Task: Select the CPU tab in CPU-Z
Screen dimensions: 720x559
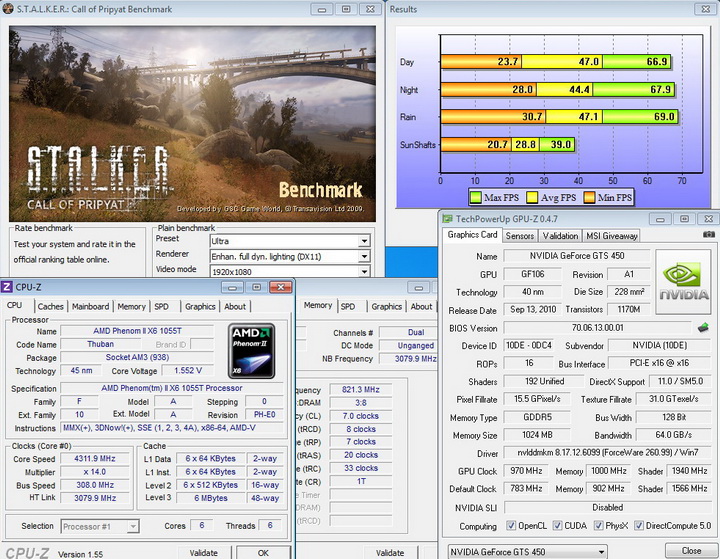Action: 15,305
